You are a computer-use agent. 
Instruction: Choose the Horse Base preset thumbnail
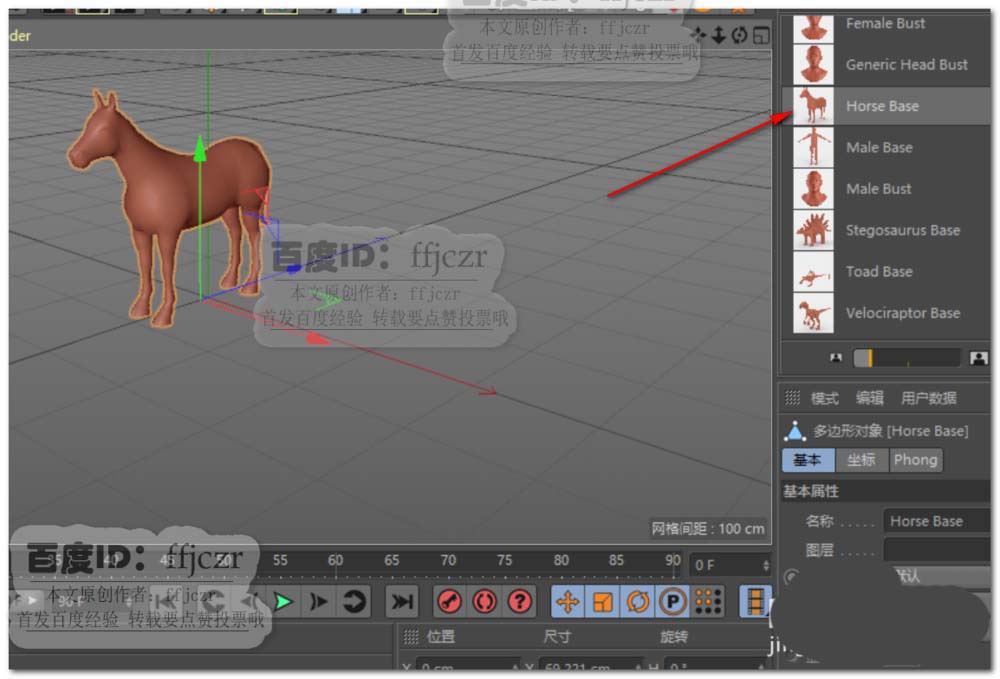coord(813,106)
